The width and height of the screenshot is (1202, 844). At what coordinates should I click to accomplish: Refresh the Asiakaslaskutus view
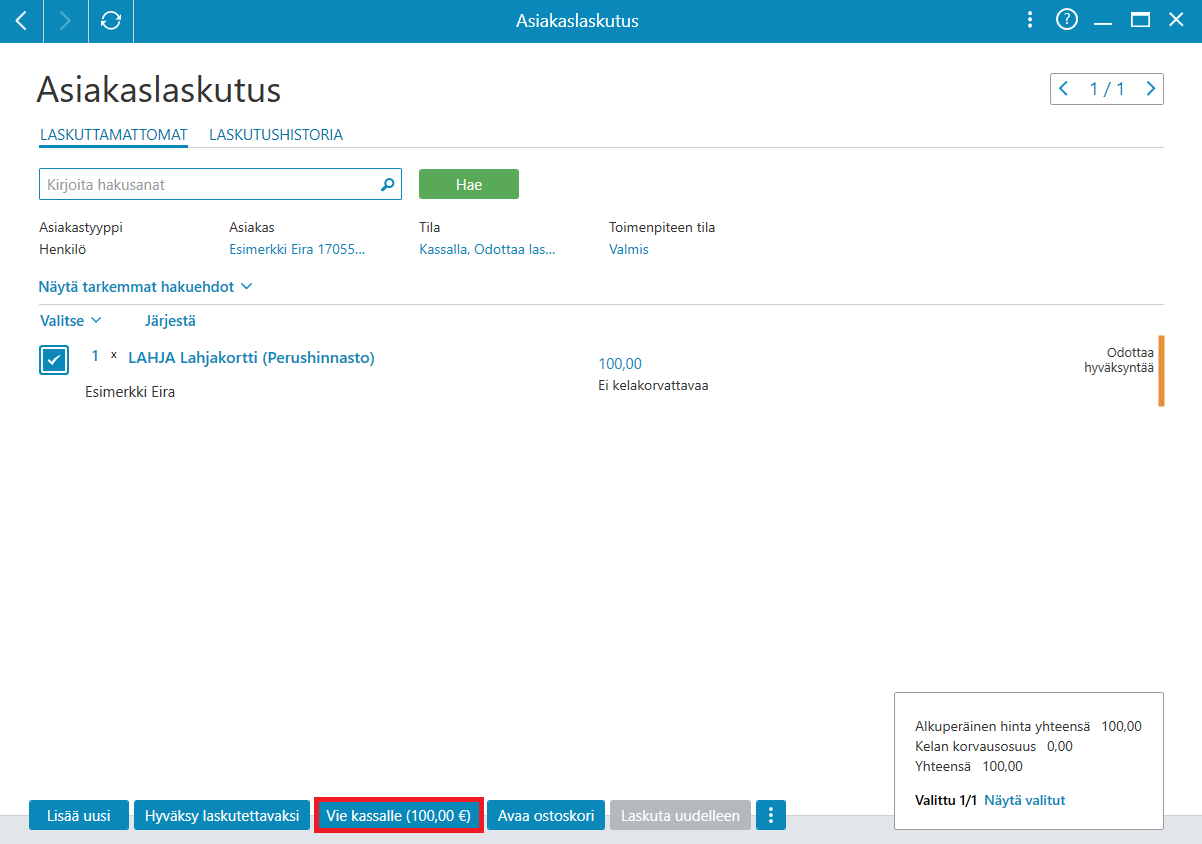coord(111,21)
